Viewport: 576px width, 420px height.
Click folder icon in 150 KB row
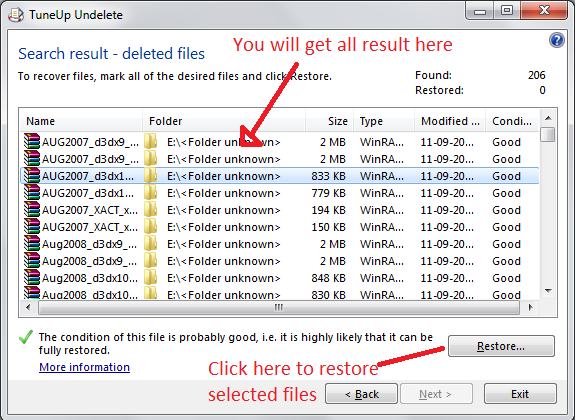pos(151,227)
